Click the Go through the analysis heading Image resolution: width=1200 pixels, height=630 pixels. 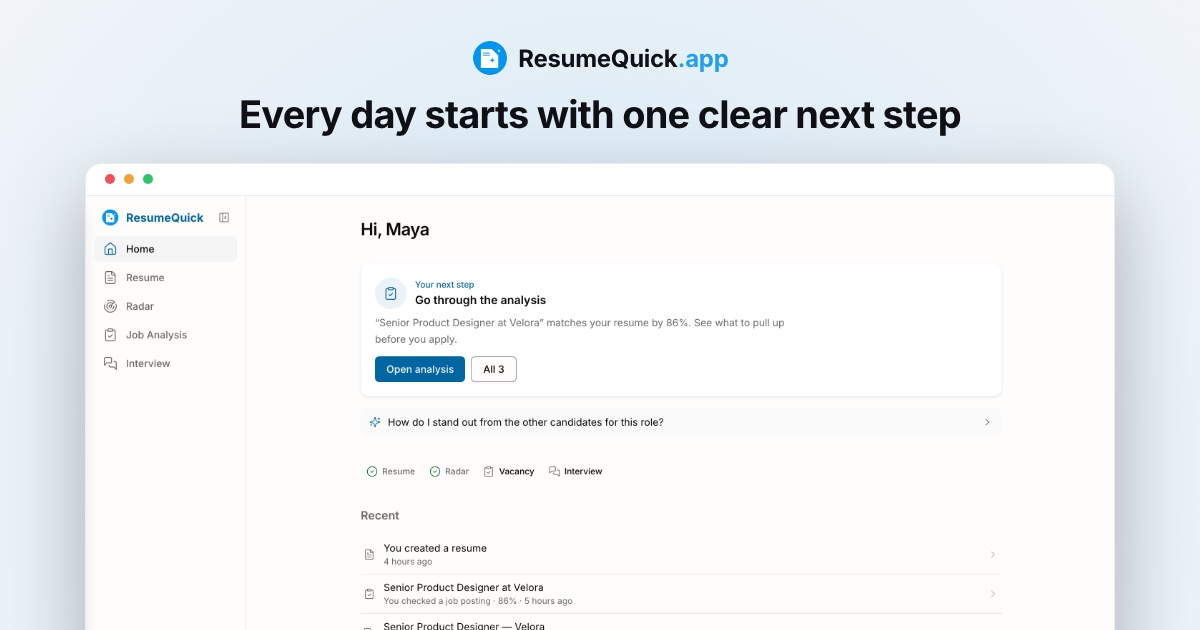pos(481,300)
